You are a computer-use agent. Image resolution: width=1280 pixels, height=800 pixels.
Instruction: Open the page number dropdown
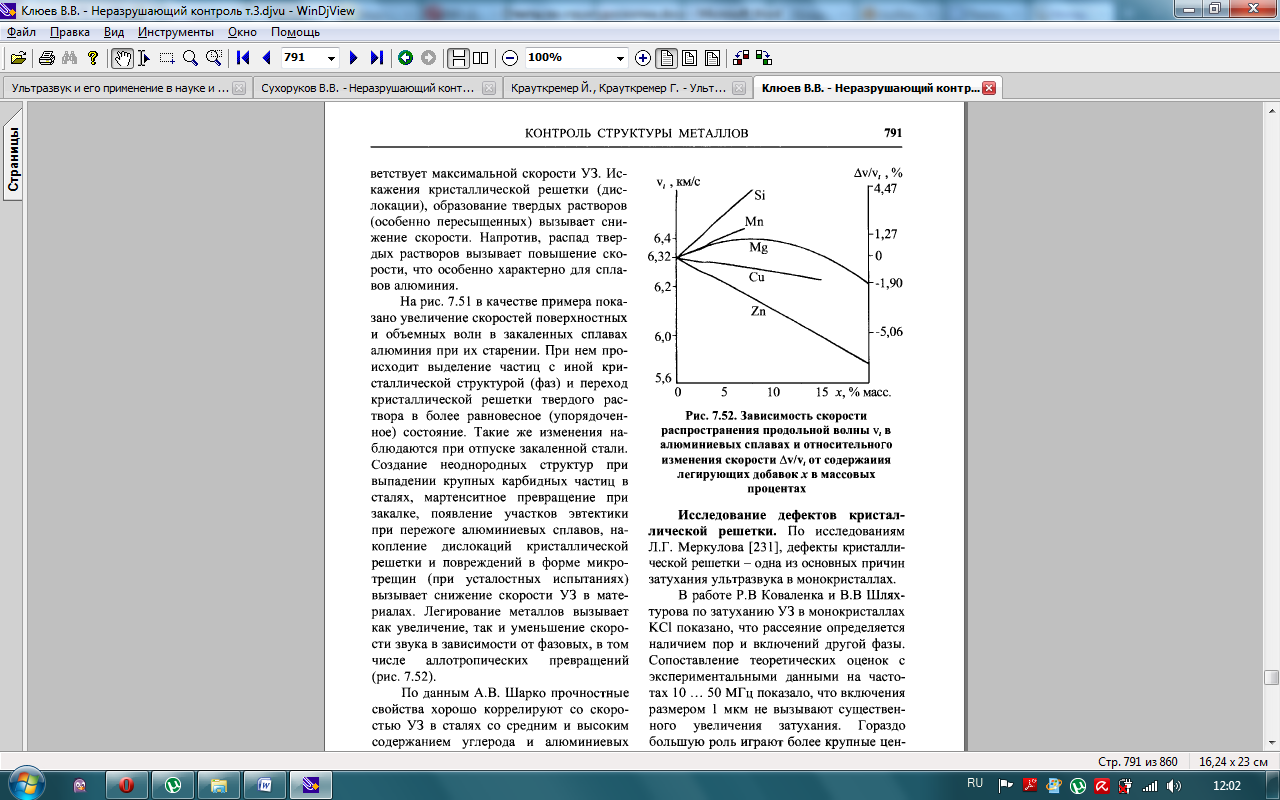point(331,58)
